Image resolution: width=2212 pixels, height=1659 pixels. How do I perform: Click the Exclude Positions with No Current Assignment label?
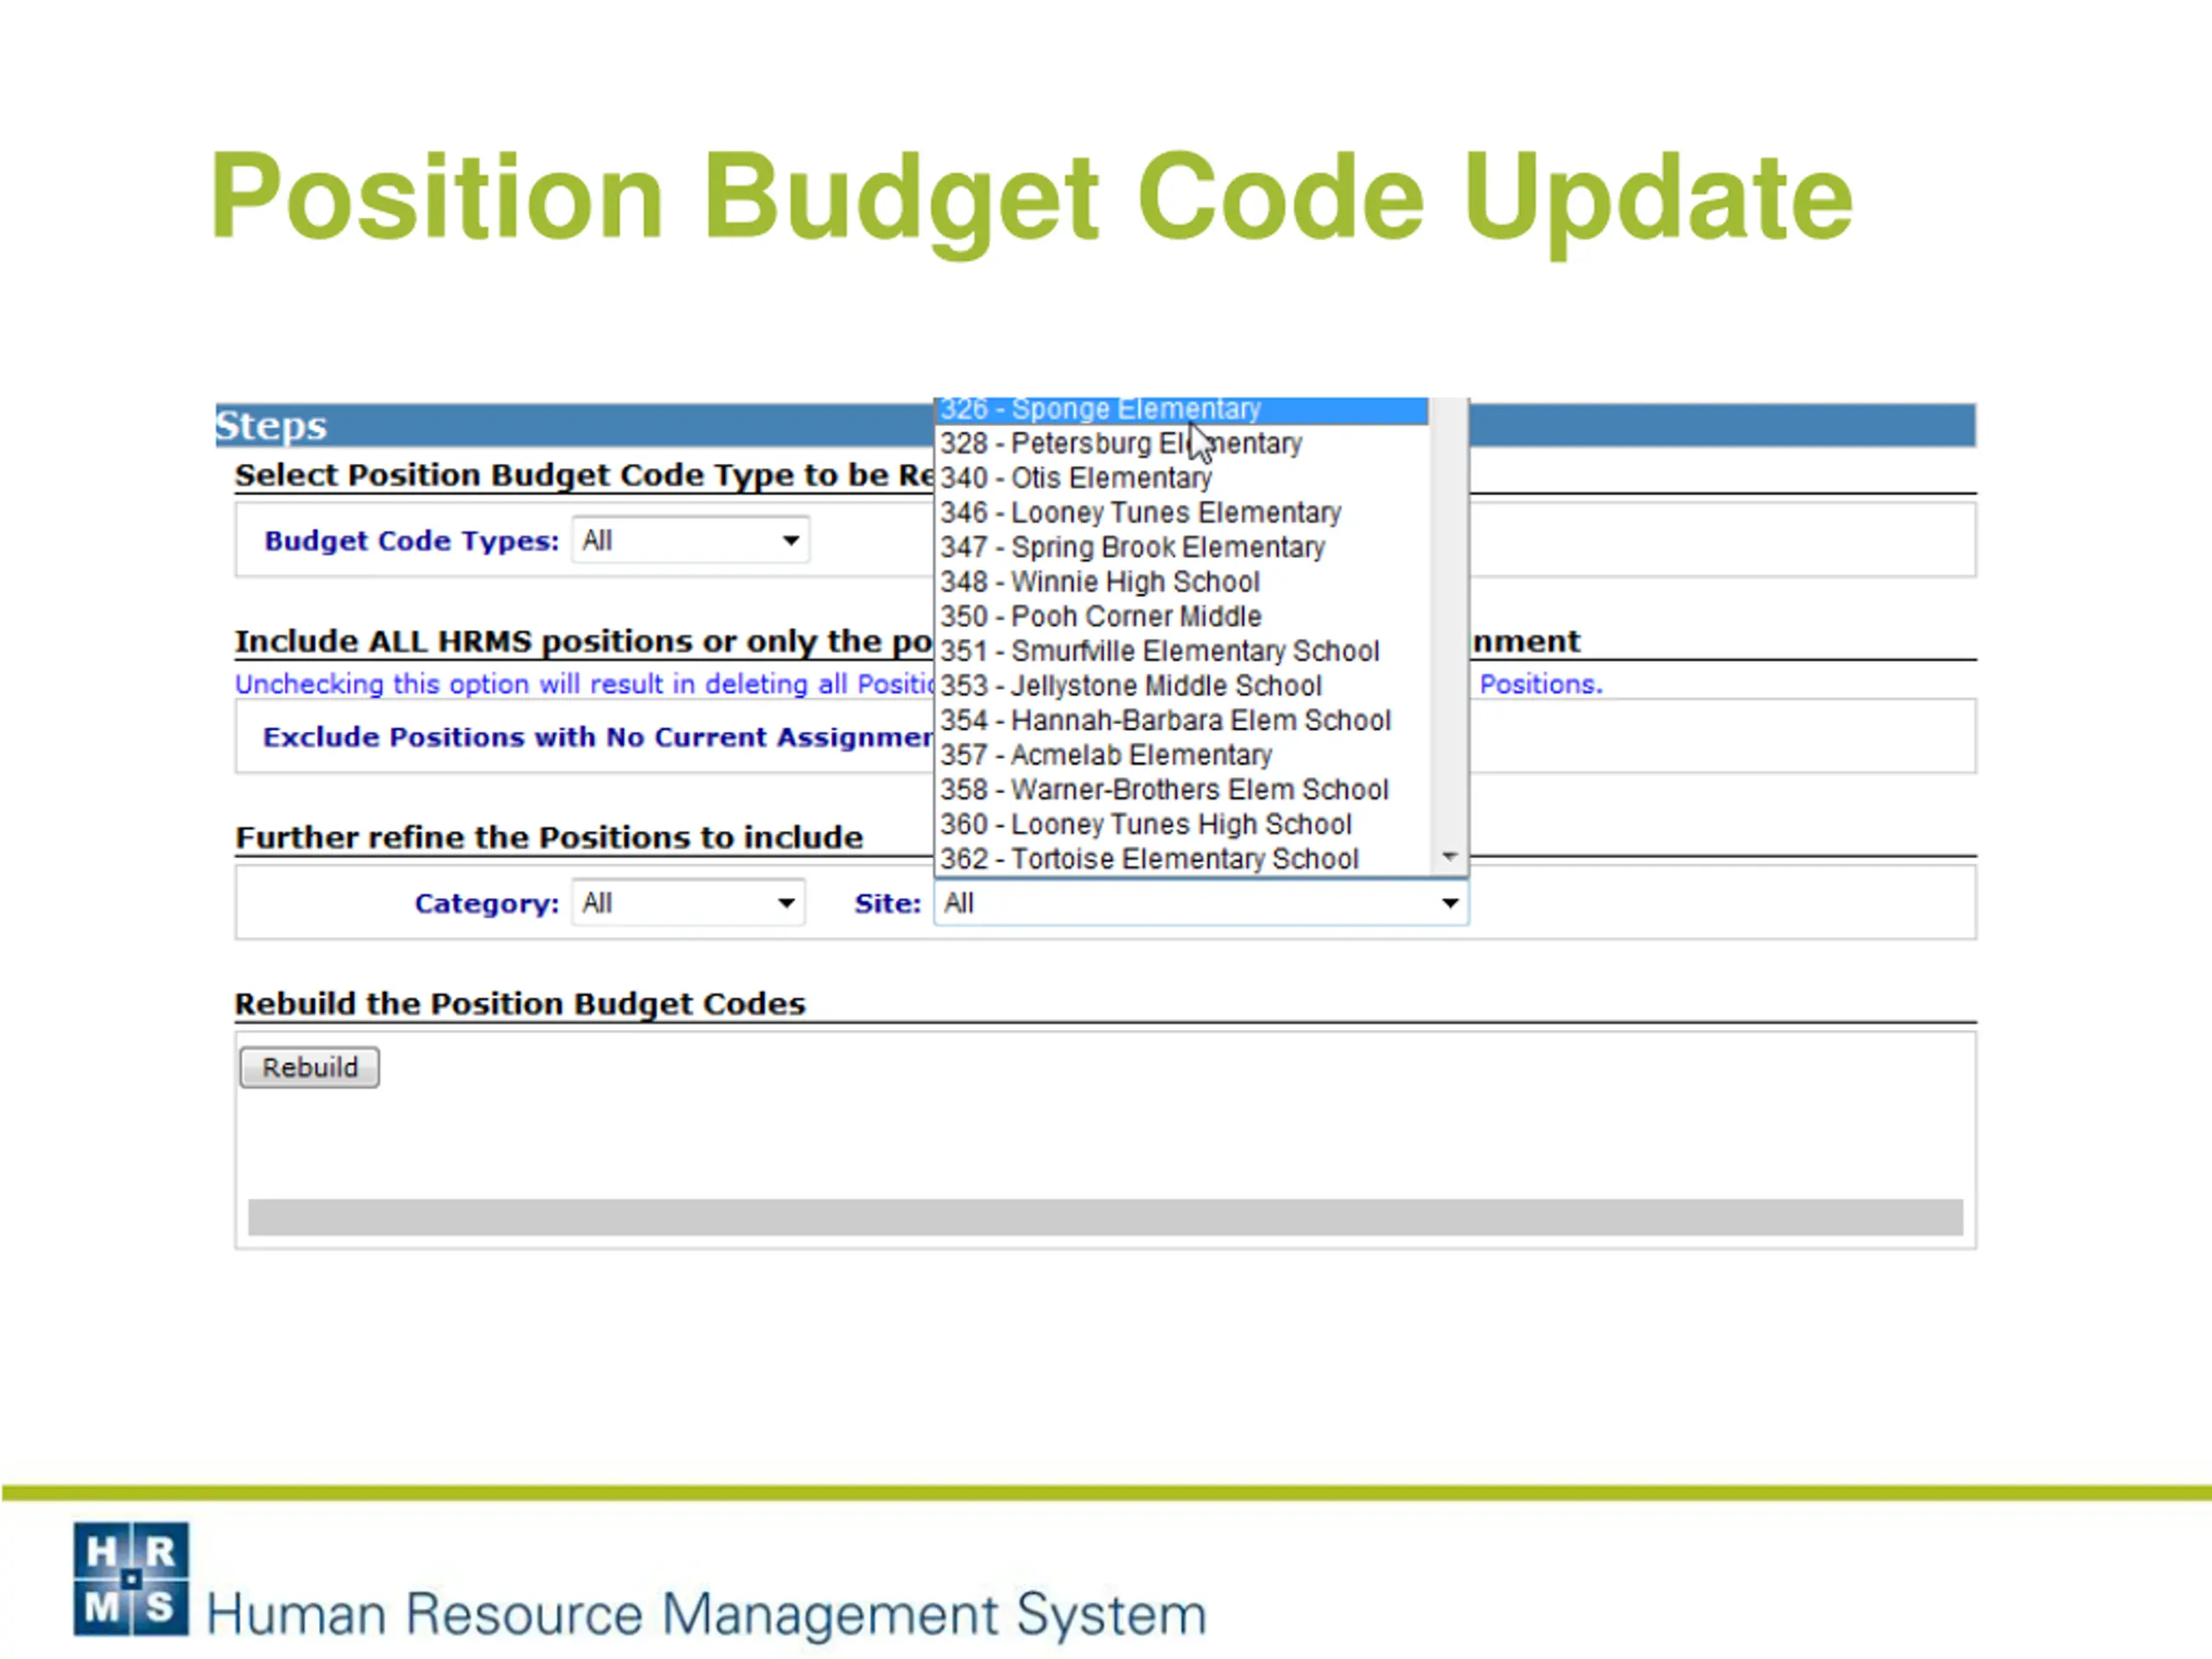[597, 738]
